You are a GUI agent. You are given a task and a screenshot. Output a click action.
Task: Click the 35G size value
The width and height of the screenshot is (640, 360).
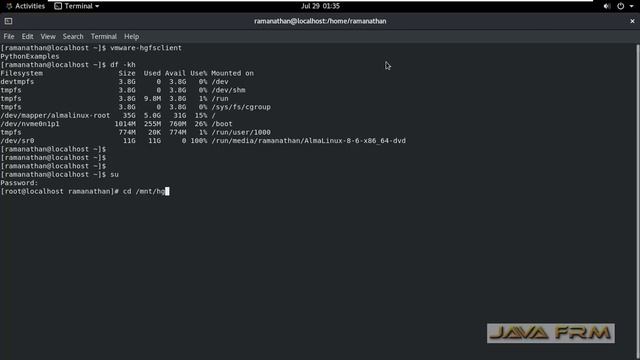click(129, 116)
